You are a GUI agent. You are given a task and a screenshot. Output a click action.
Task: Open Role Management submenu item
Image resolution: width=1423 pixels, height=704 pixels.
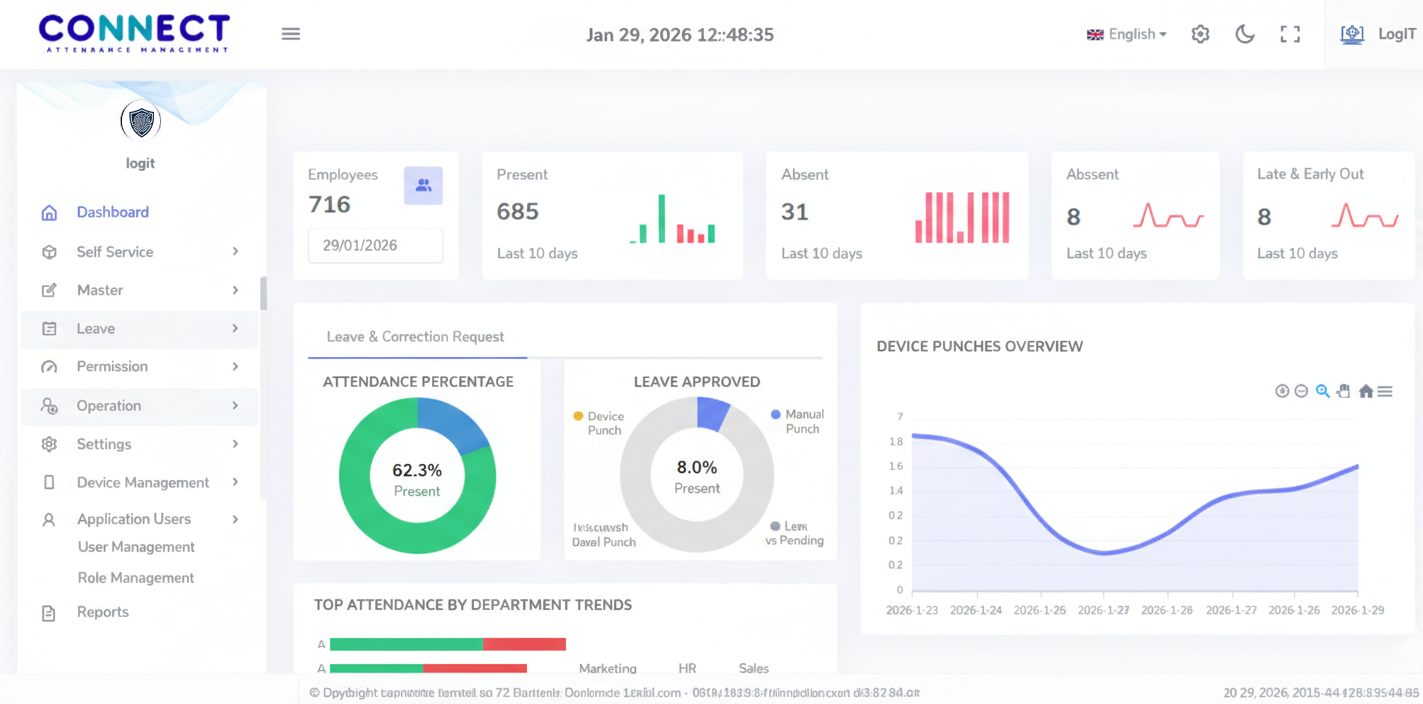pyautogui.click(x=136, y=578)
